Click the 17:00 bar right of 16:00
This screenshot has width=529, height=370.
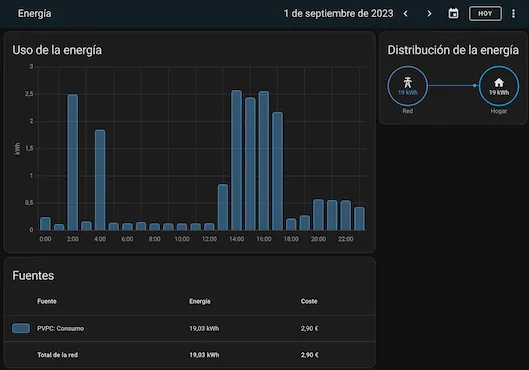click(x=277, y=171)
